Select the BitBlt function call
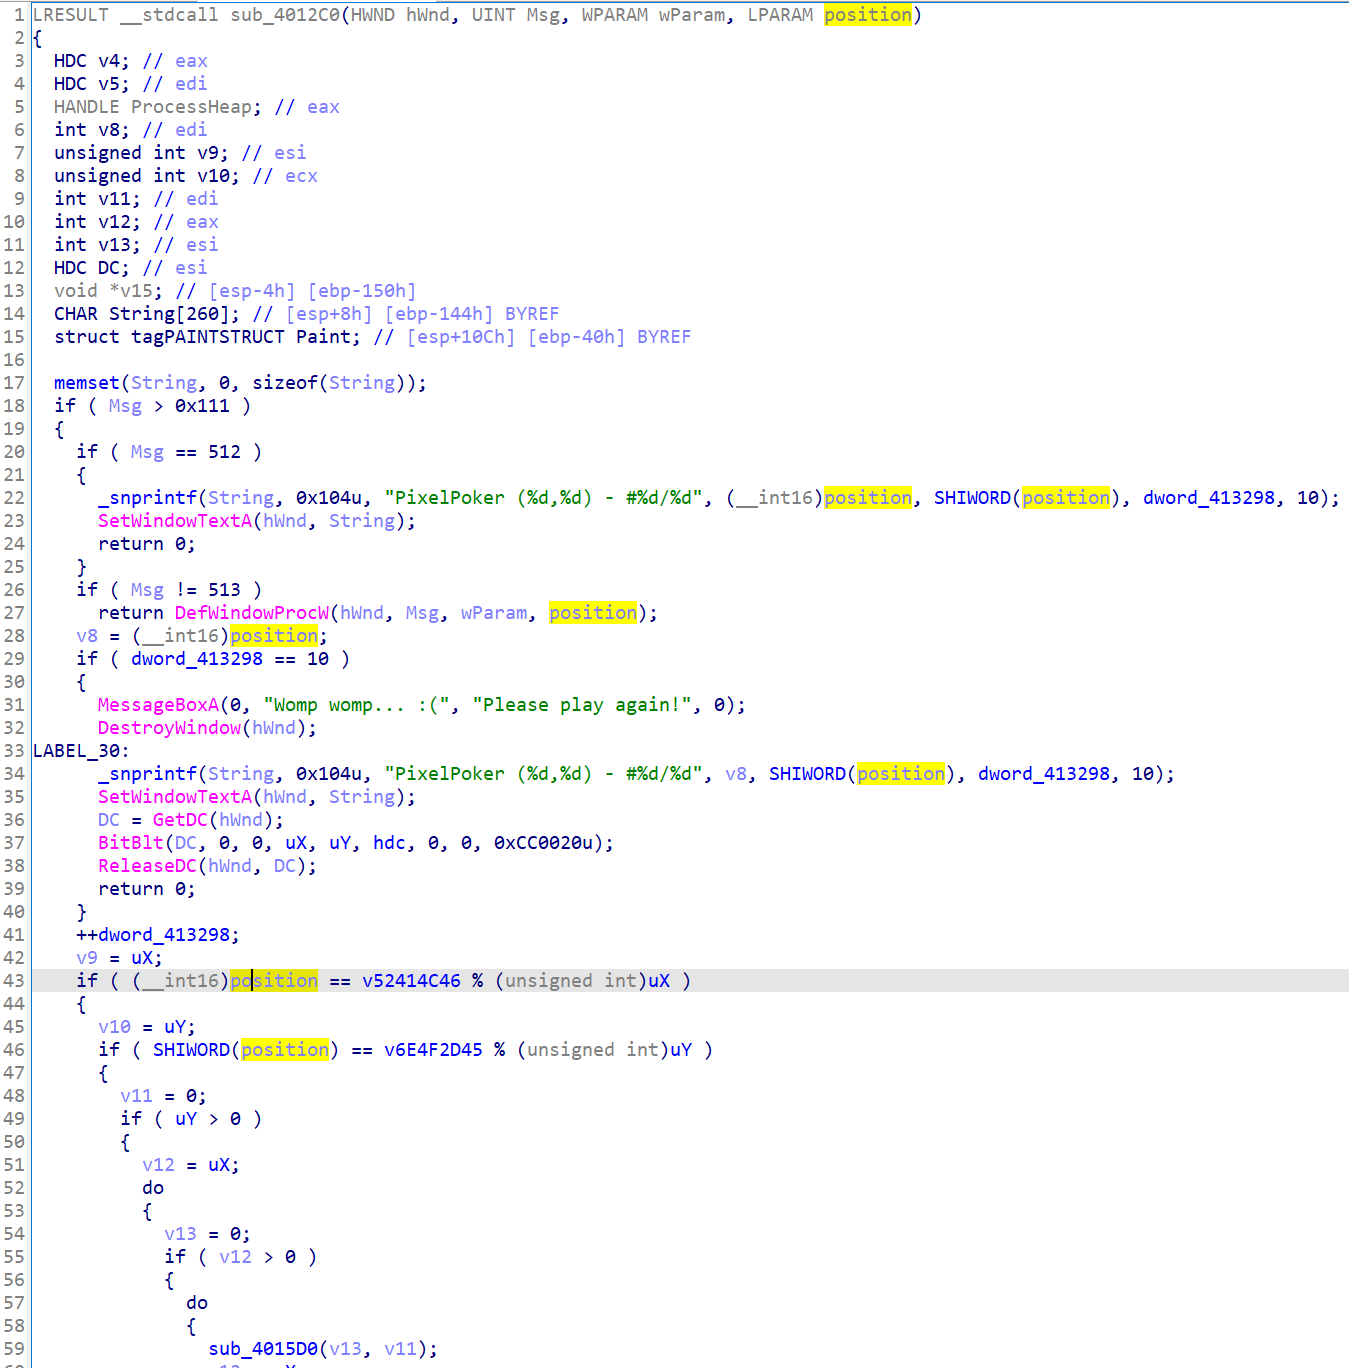The height and width of the screenshot is (1368, 1349). 130,843
